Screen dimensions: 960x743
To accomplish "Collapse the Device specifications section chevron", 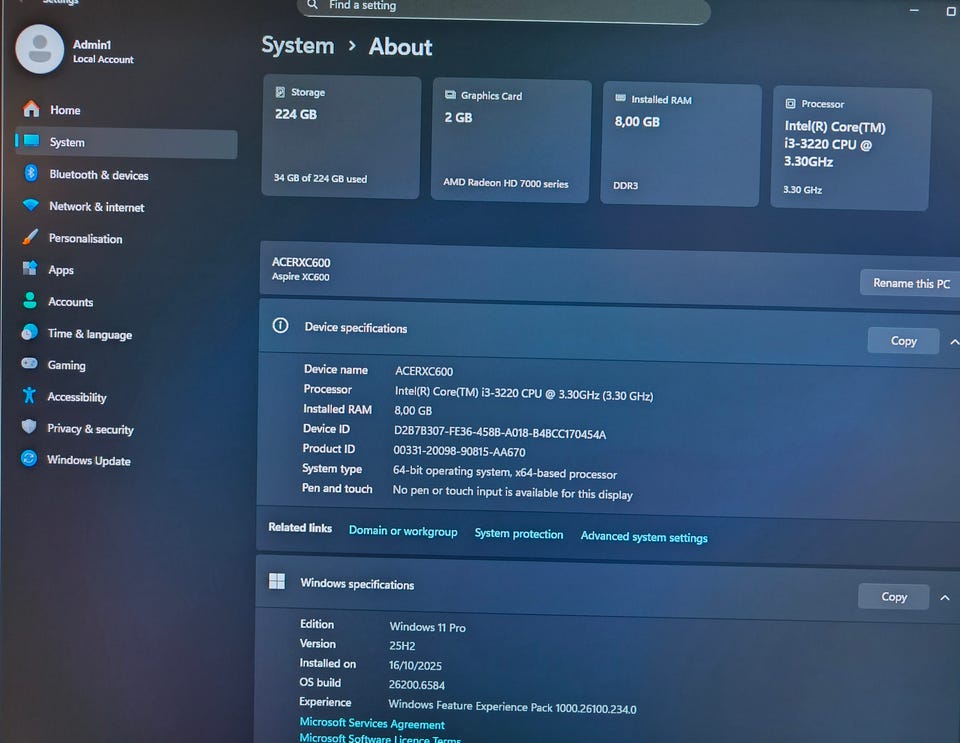I will coord(954,342).
